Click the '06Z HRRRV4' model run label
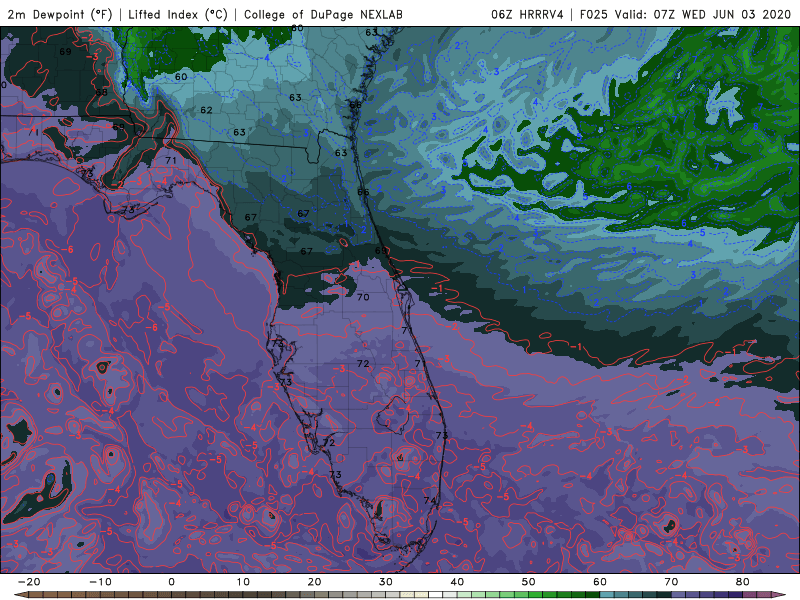Image resolution: width=800 pixels, height=600 pixels. (528, 14)
